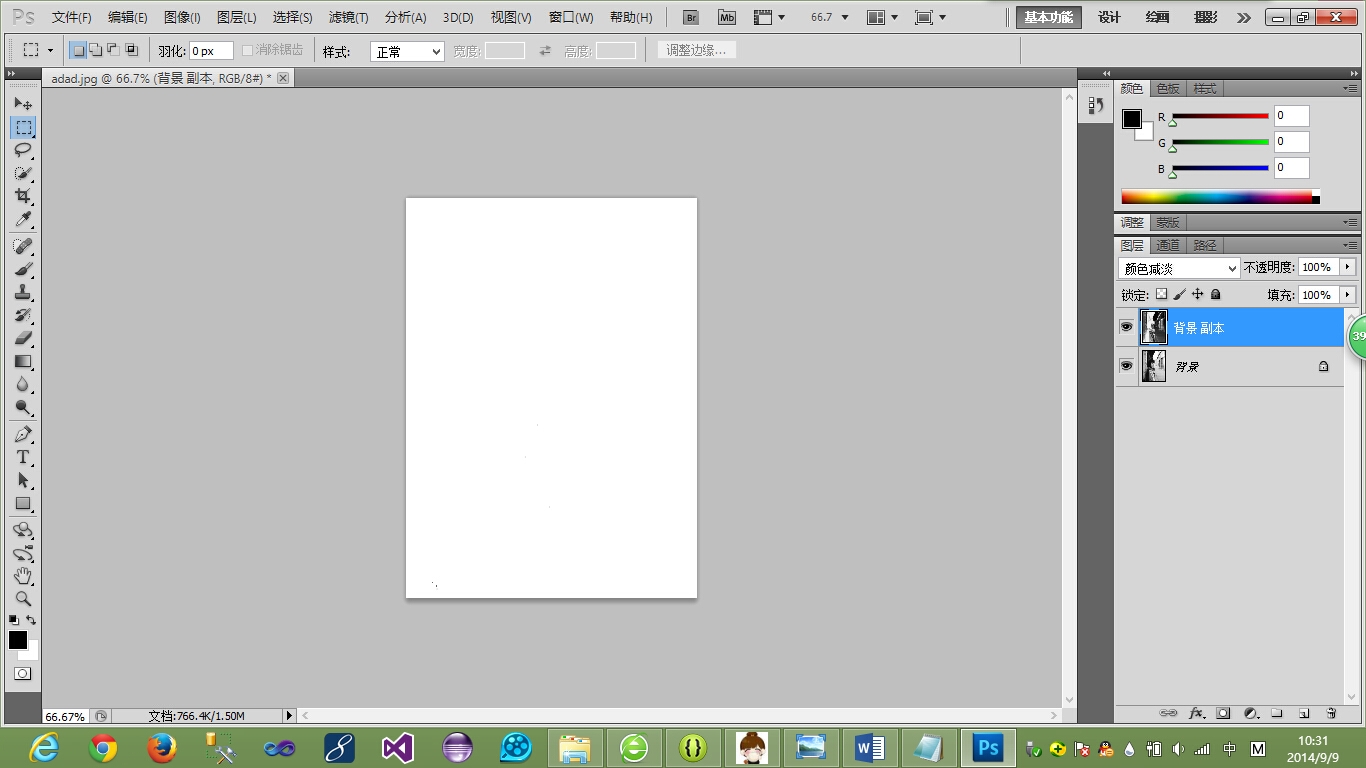The height and width of the screenshot is (768, 1366).
Task: Open Arrange Documents dropdown
Action: (x=882, y=17)
